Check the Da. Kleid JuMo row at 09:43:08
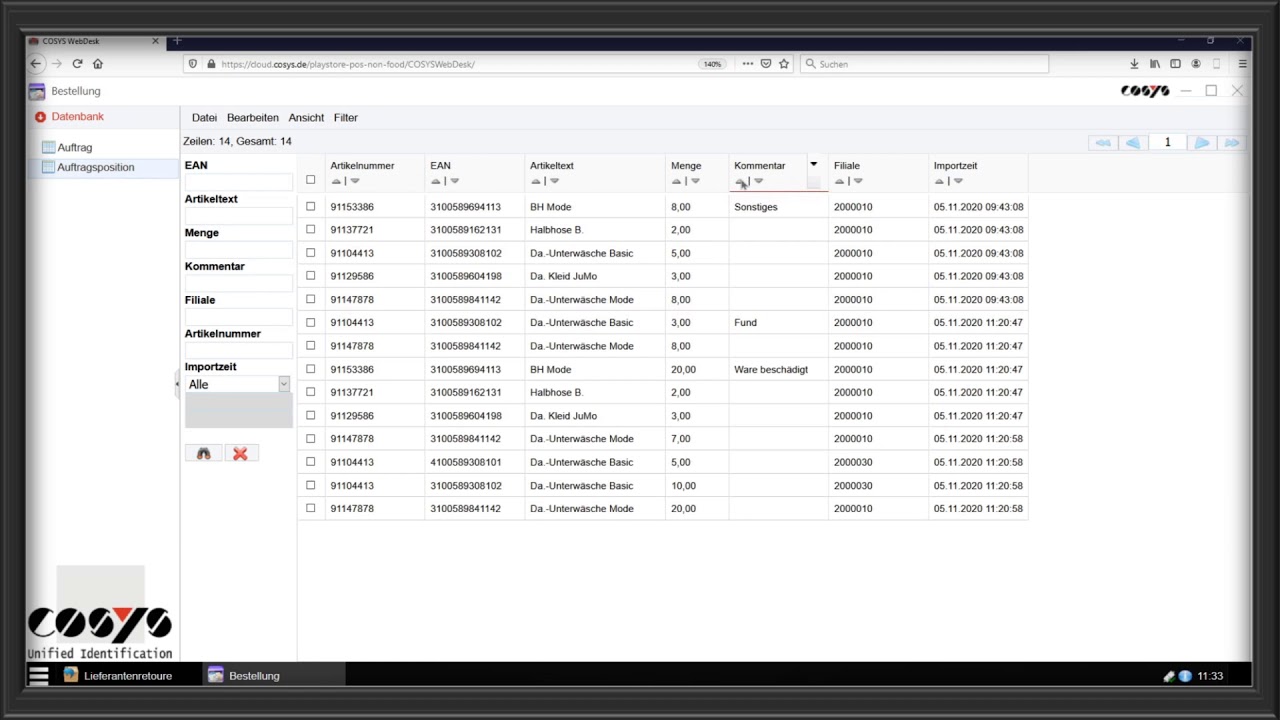Image resolution: width=1280 pixels, height=720 pixels. point(311,276)
